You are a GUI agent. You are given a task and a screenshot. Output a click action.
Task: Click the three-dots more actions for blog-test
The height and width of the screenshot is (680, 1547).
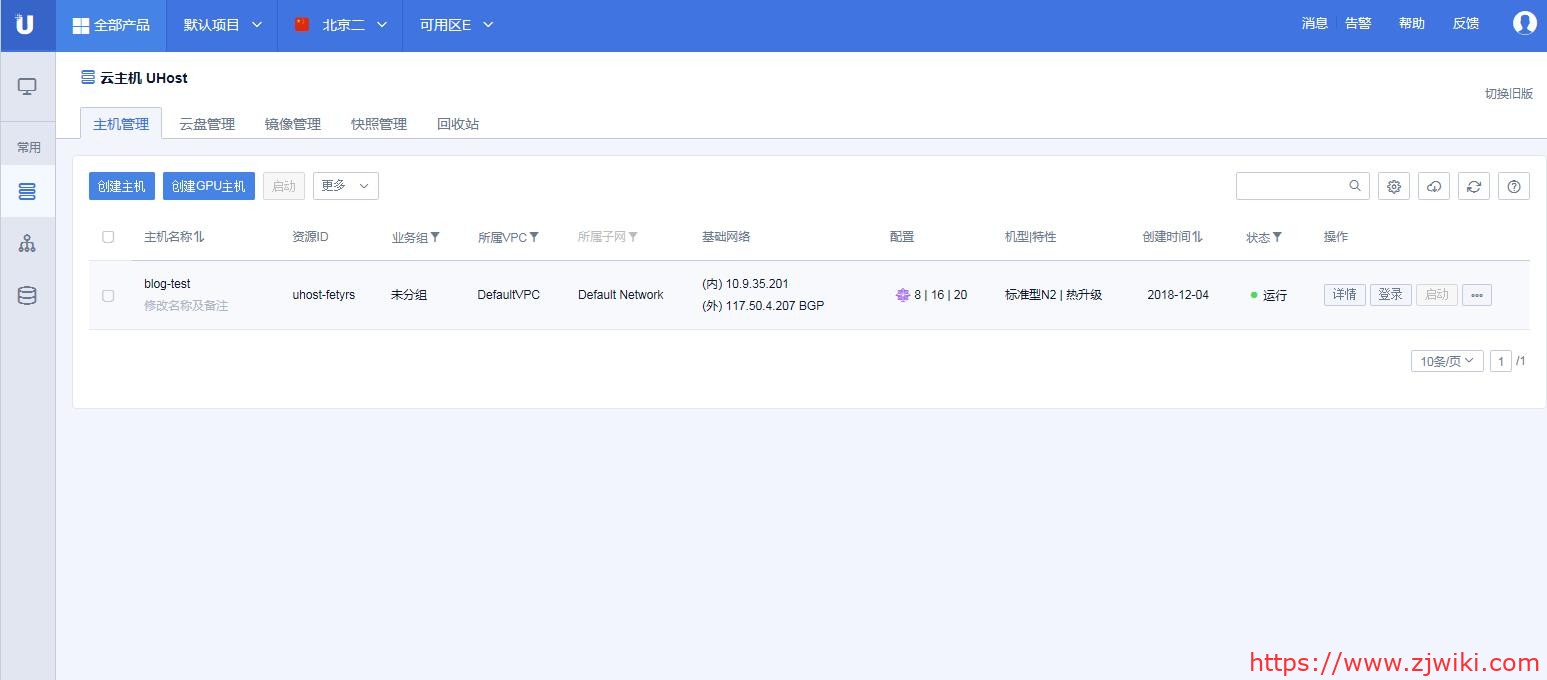pos(1476,295)
